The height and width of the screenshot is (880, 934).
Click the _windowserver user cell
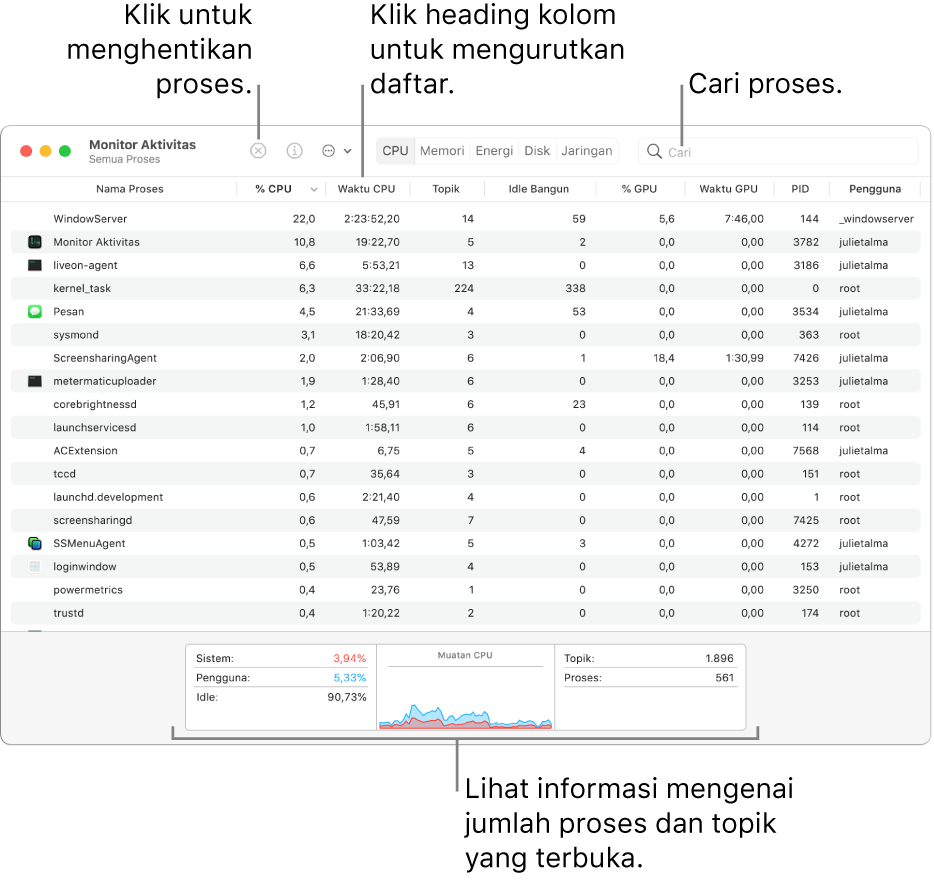876,219
